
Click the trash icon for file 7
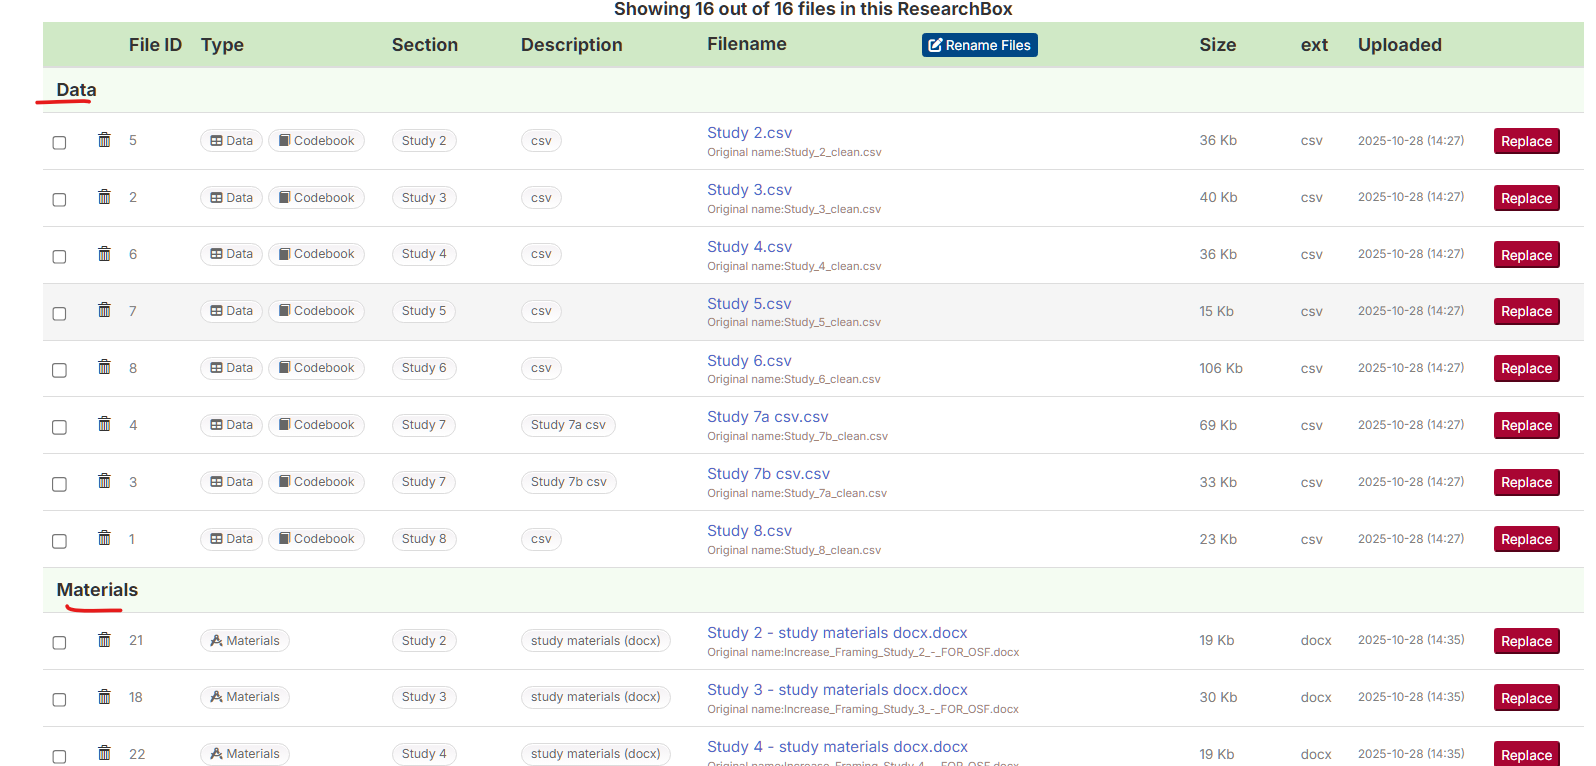[x=104, y=310]
